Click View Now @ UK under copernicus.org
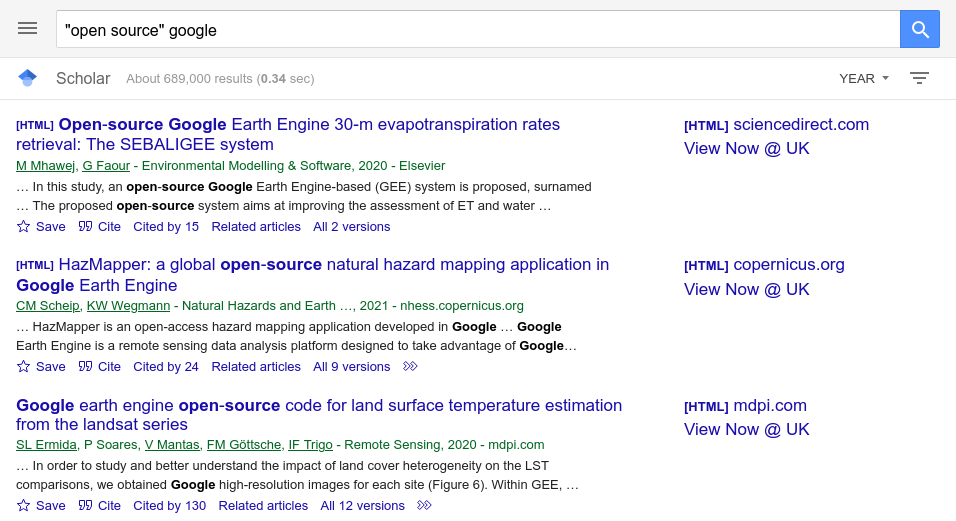The image size is (956, 521). [x=746, y=289]
